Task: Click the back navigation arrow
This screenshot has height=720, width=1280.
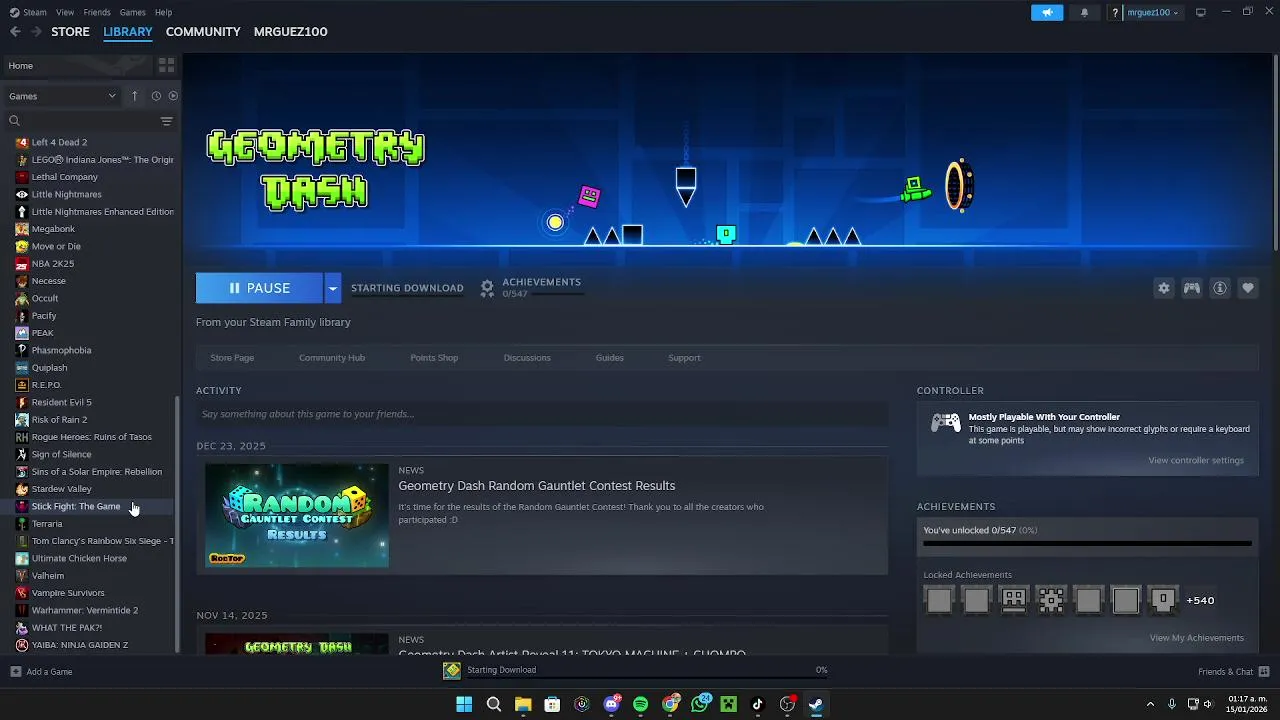Action: [x=15, y=31]
